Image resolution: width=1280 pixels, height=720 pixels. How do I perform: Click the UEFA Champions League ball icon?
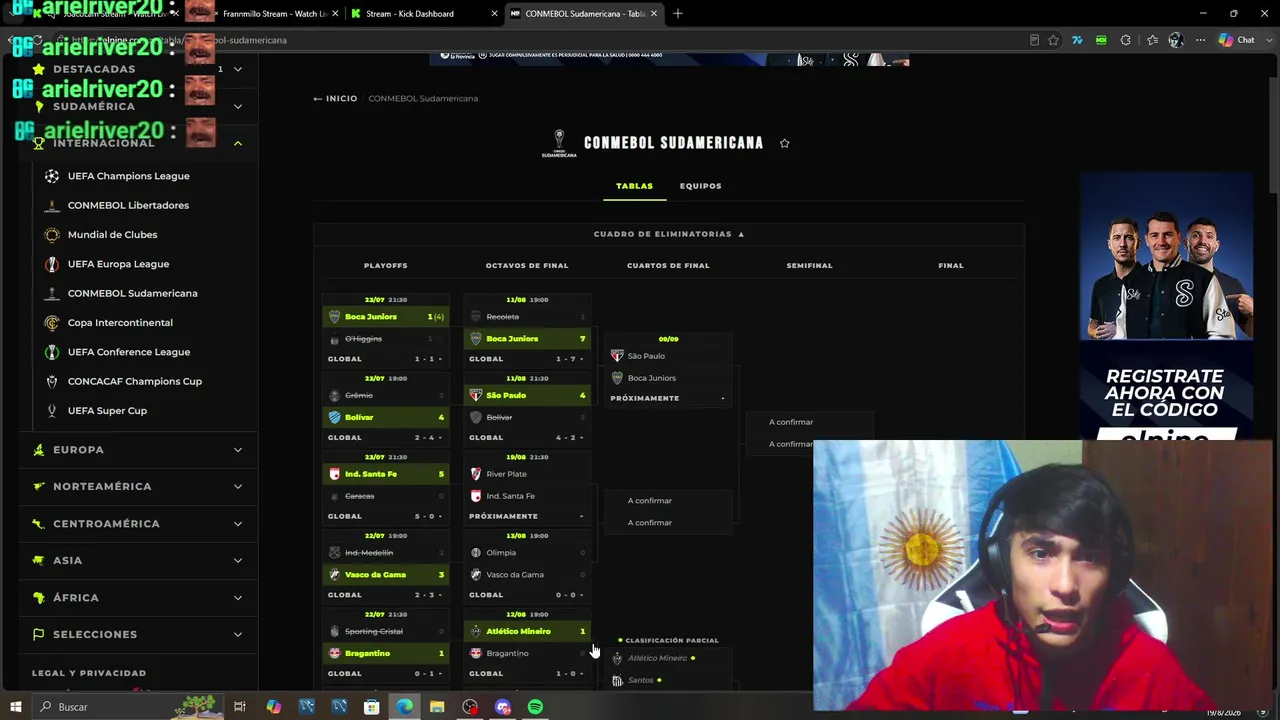(52, 176)
